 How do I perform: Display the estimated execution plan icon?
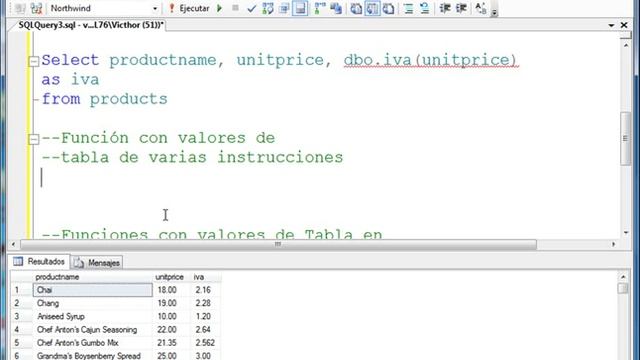coord(268,8)
